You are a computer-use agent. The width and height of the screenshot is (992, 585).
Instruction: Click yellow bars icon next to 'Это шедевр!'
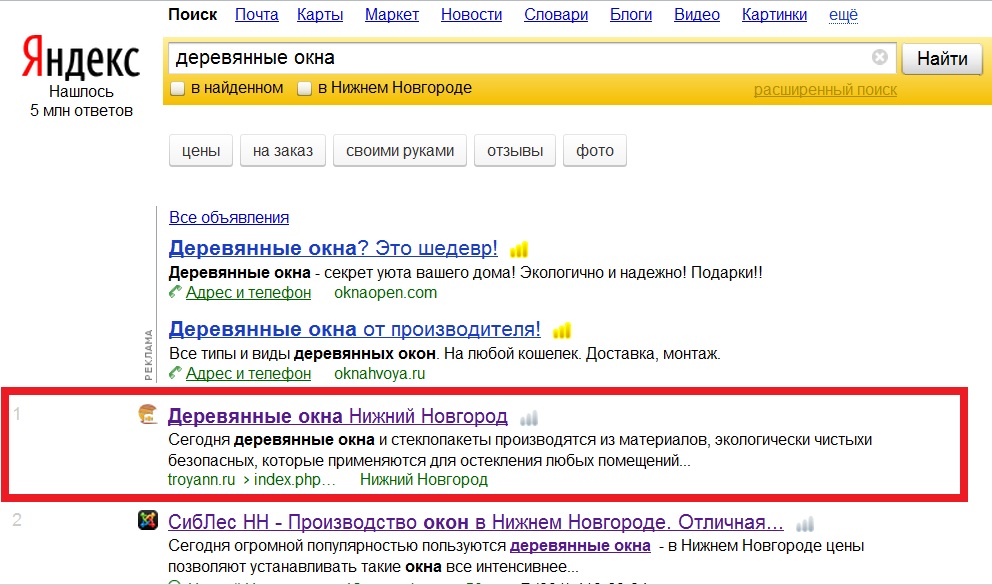(x=519, y=250)
